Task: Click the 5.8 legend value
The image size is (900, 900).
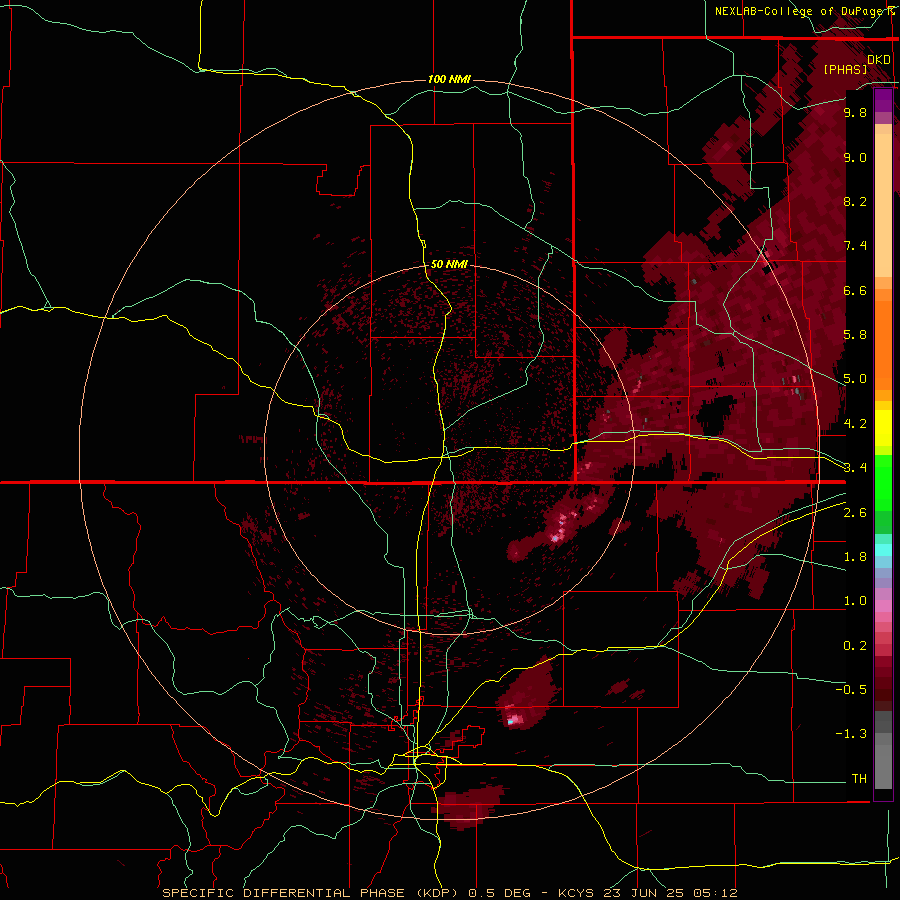Action: pyautogui.click(x=855, y=335)
